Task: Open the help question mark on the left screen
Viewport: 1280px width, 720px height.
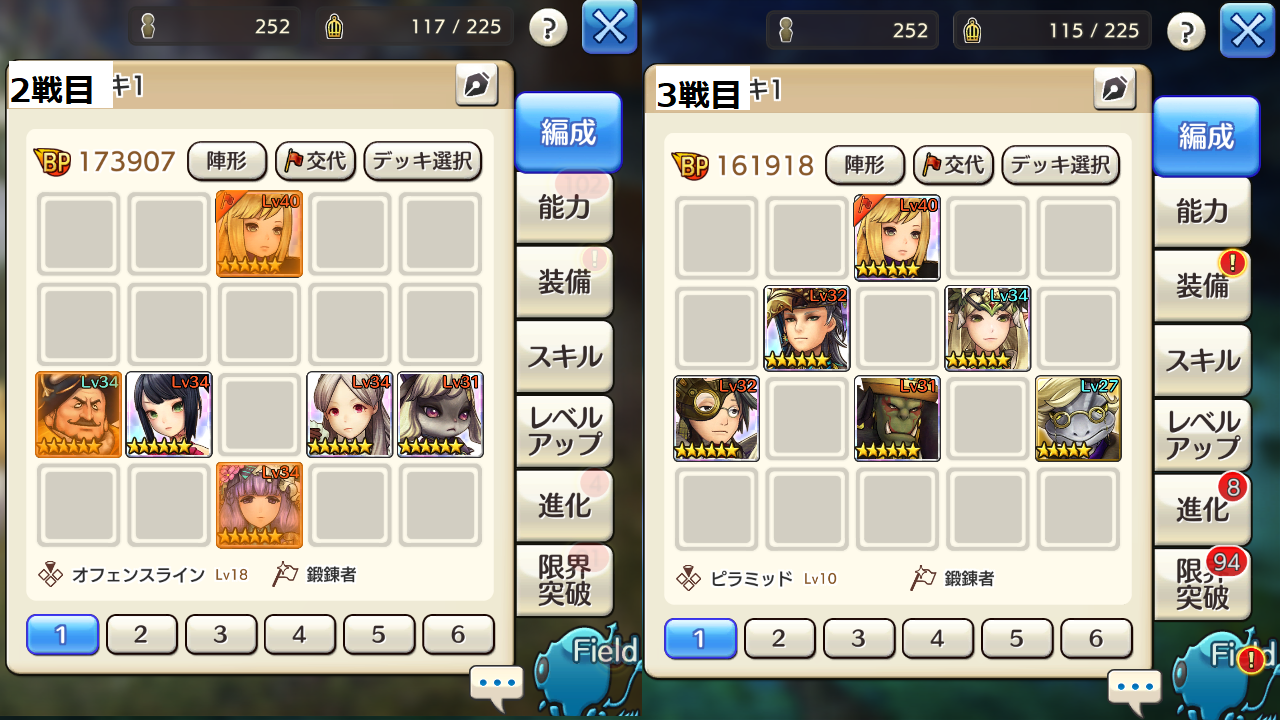Action: (548, 28)
